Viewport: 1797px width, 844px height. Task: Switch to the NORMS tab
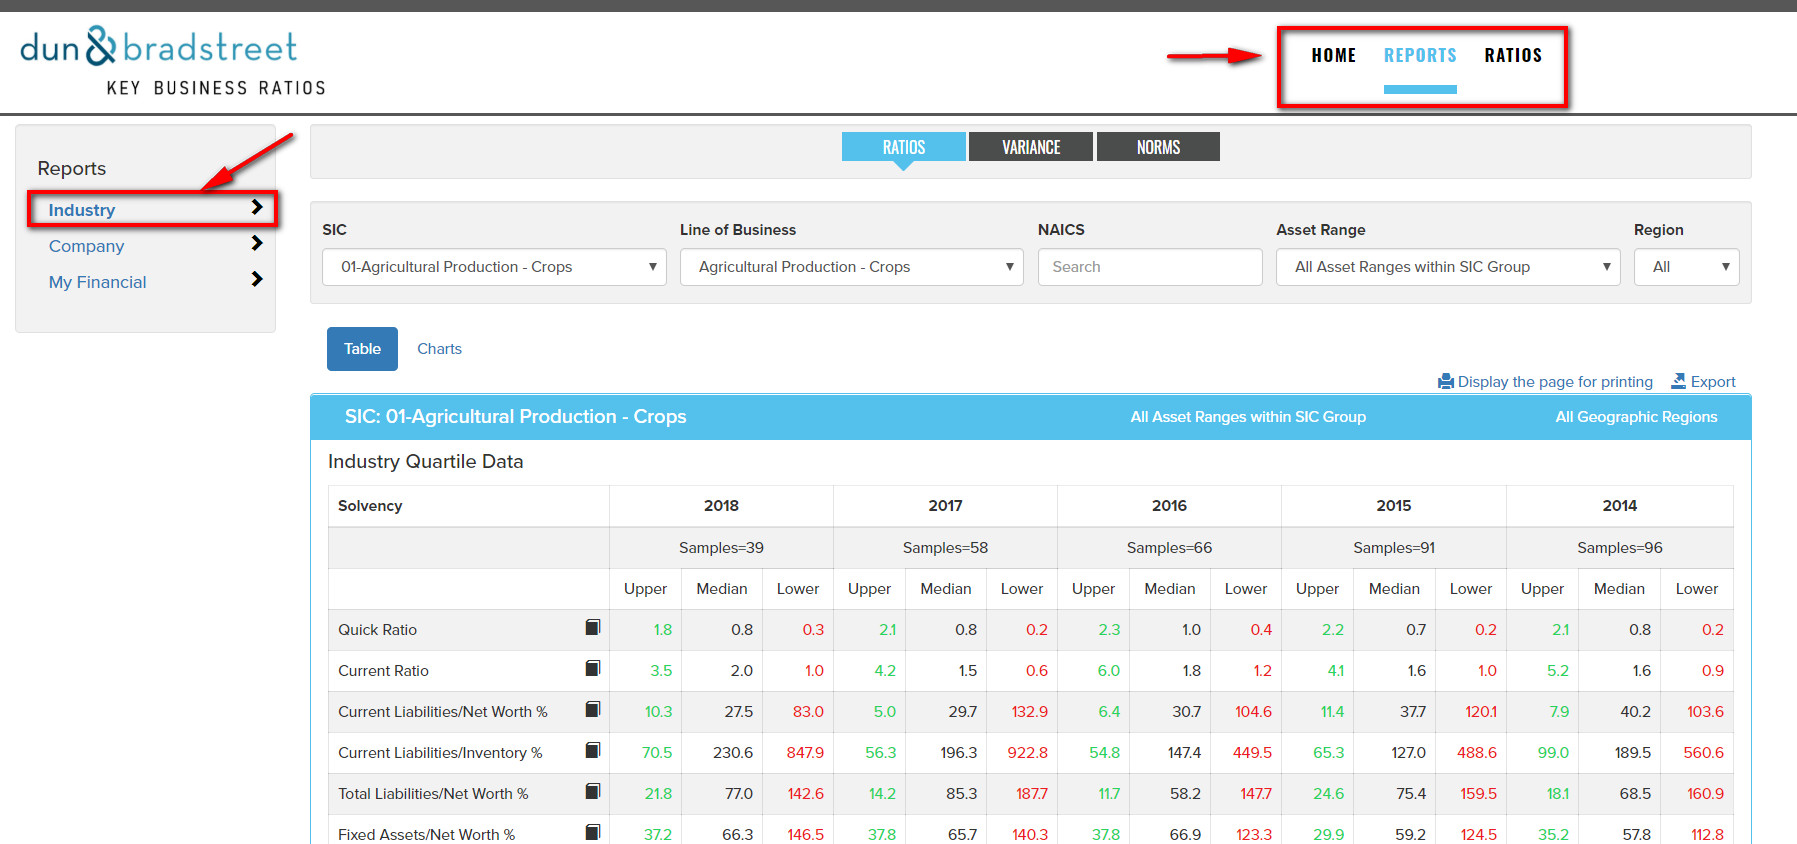[1158, 147]
